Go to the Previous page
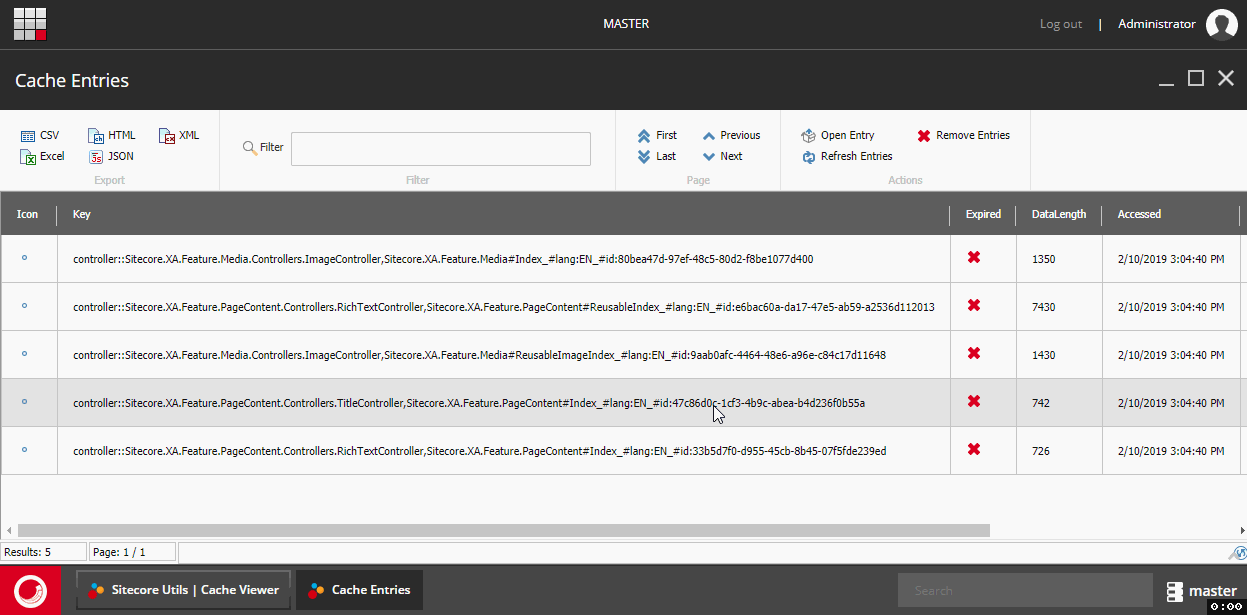Viewport: 1247px width, 615px height. tap(731, 135)
